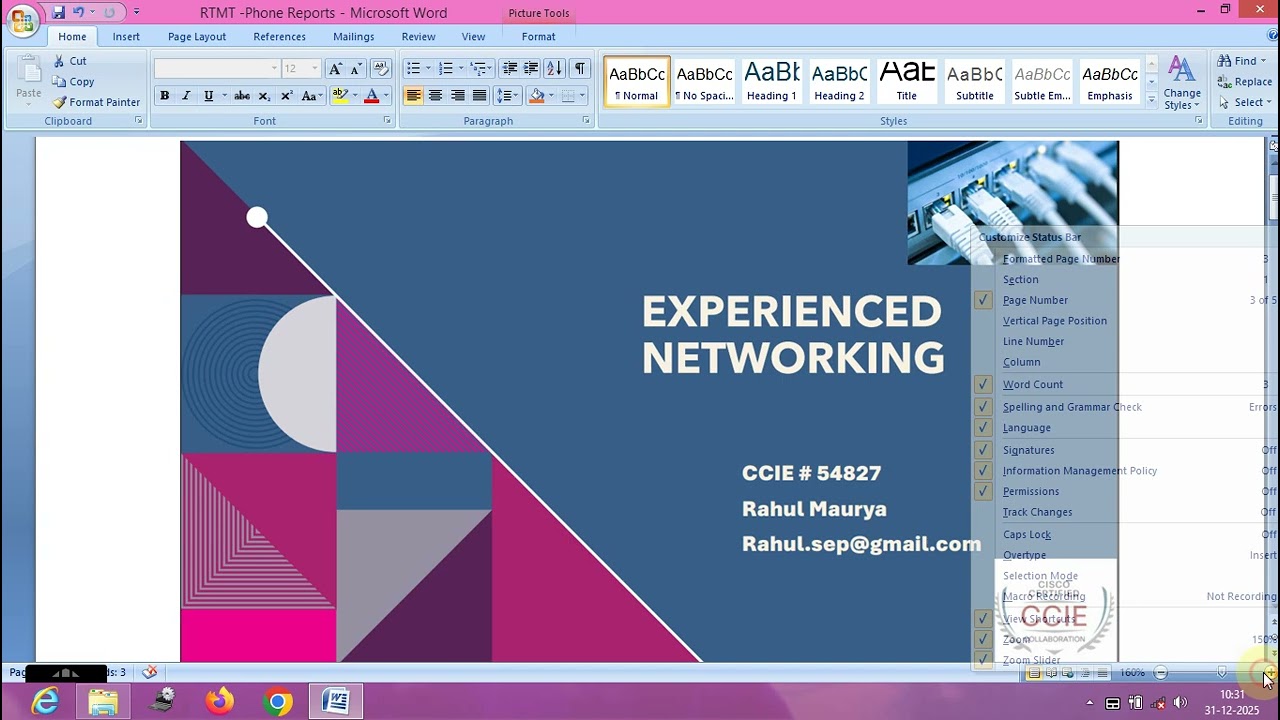Image resolution: width=1280 pixels, height=720 pixels.
Task: Open the font name dropdown
Action: (x=274, y=69)
